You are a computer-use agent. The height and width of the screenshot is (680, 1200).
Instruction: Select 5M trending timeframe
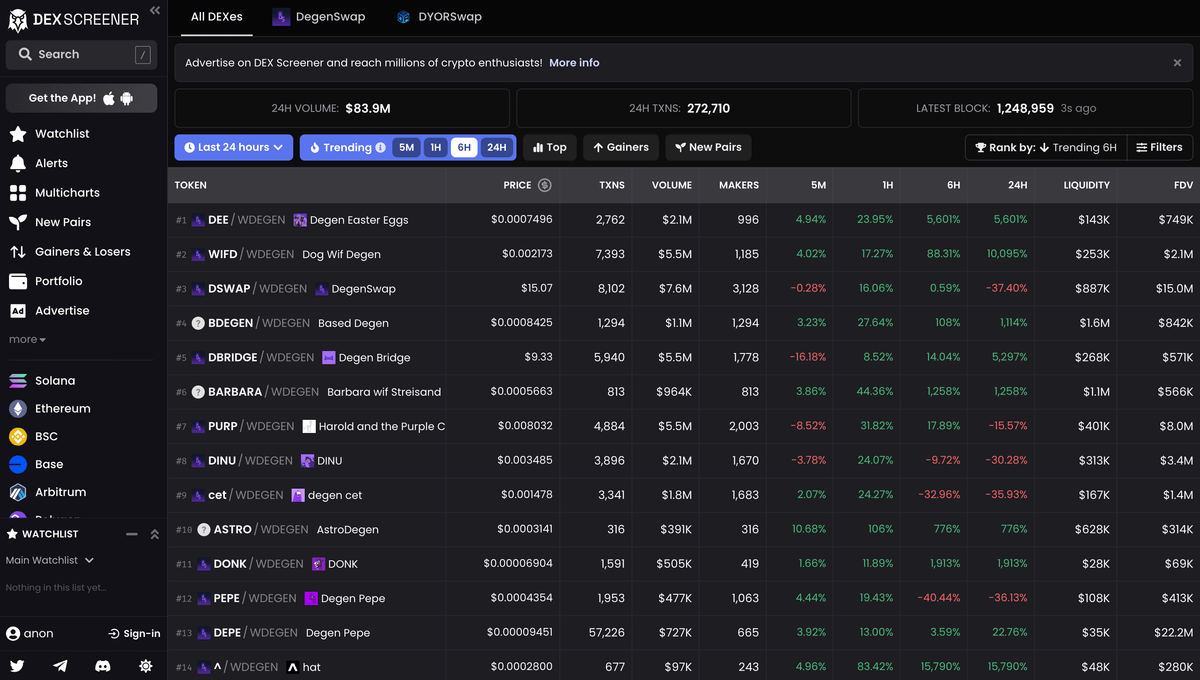[406, 148]
